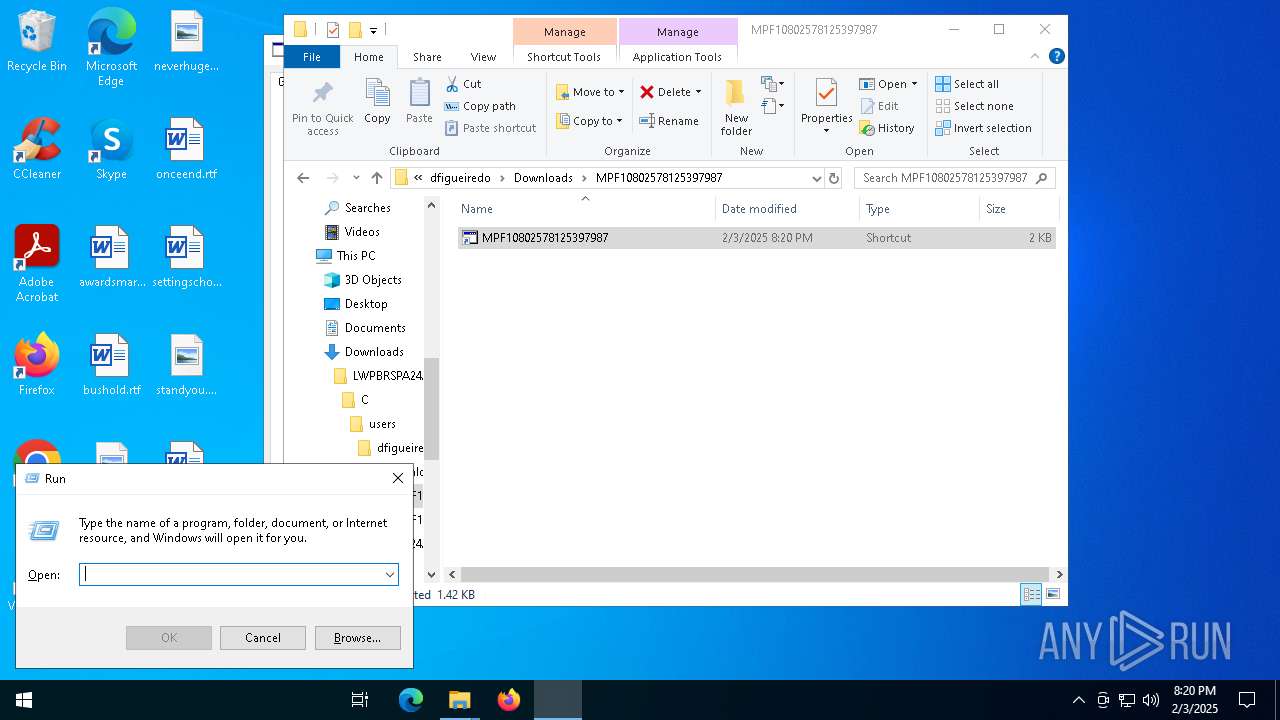Click Select all
The width and height of the screenshot is (1280, 720).
click(967, 84)
